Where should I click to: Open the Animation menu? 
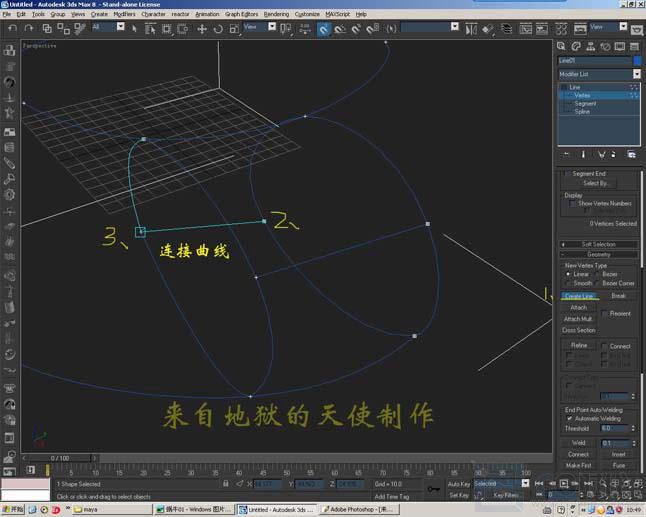(207, 14)
